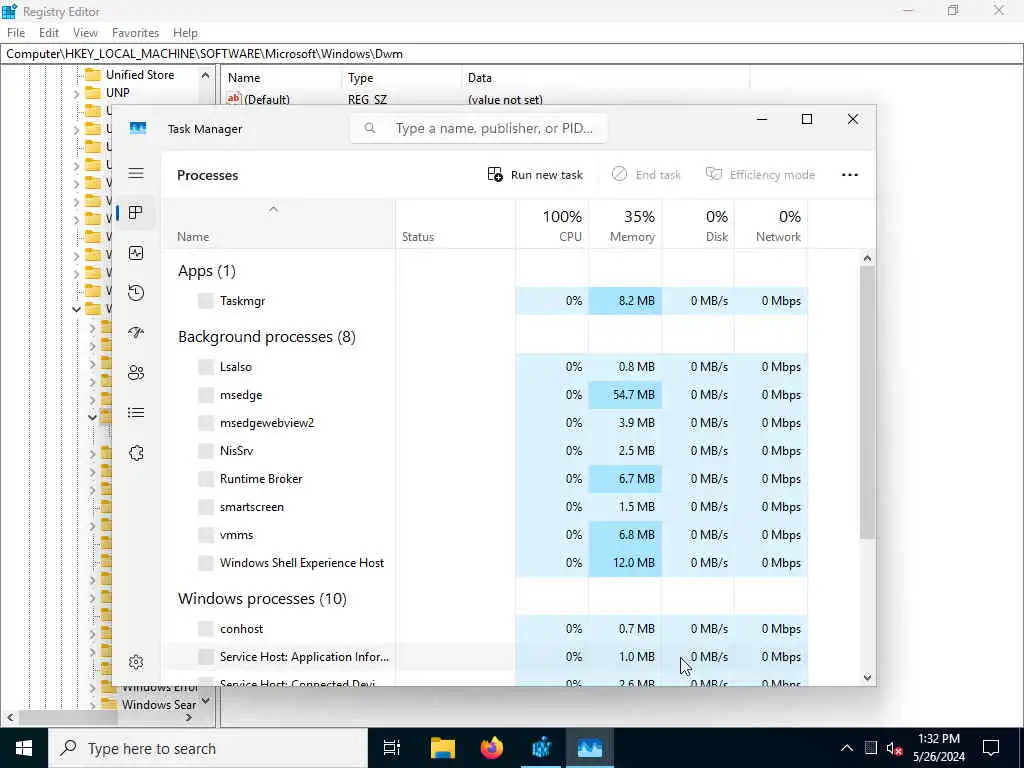Click the Taskmgr process icon
Screen dimensions: 1024x768
point(206,300)
